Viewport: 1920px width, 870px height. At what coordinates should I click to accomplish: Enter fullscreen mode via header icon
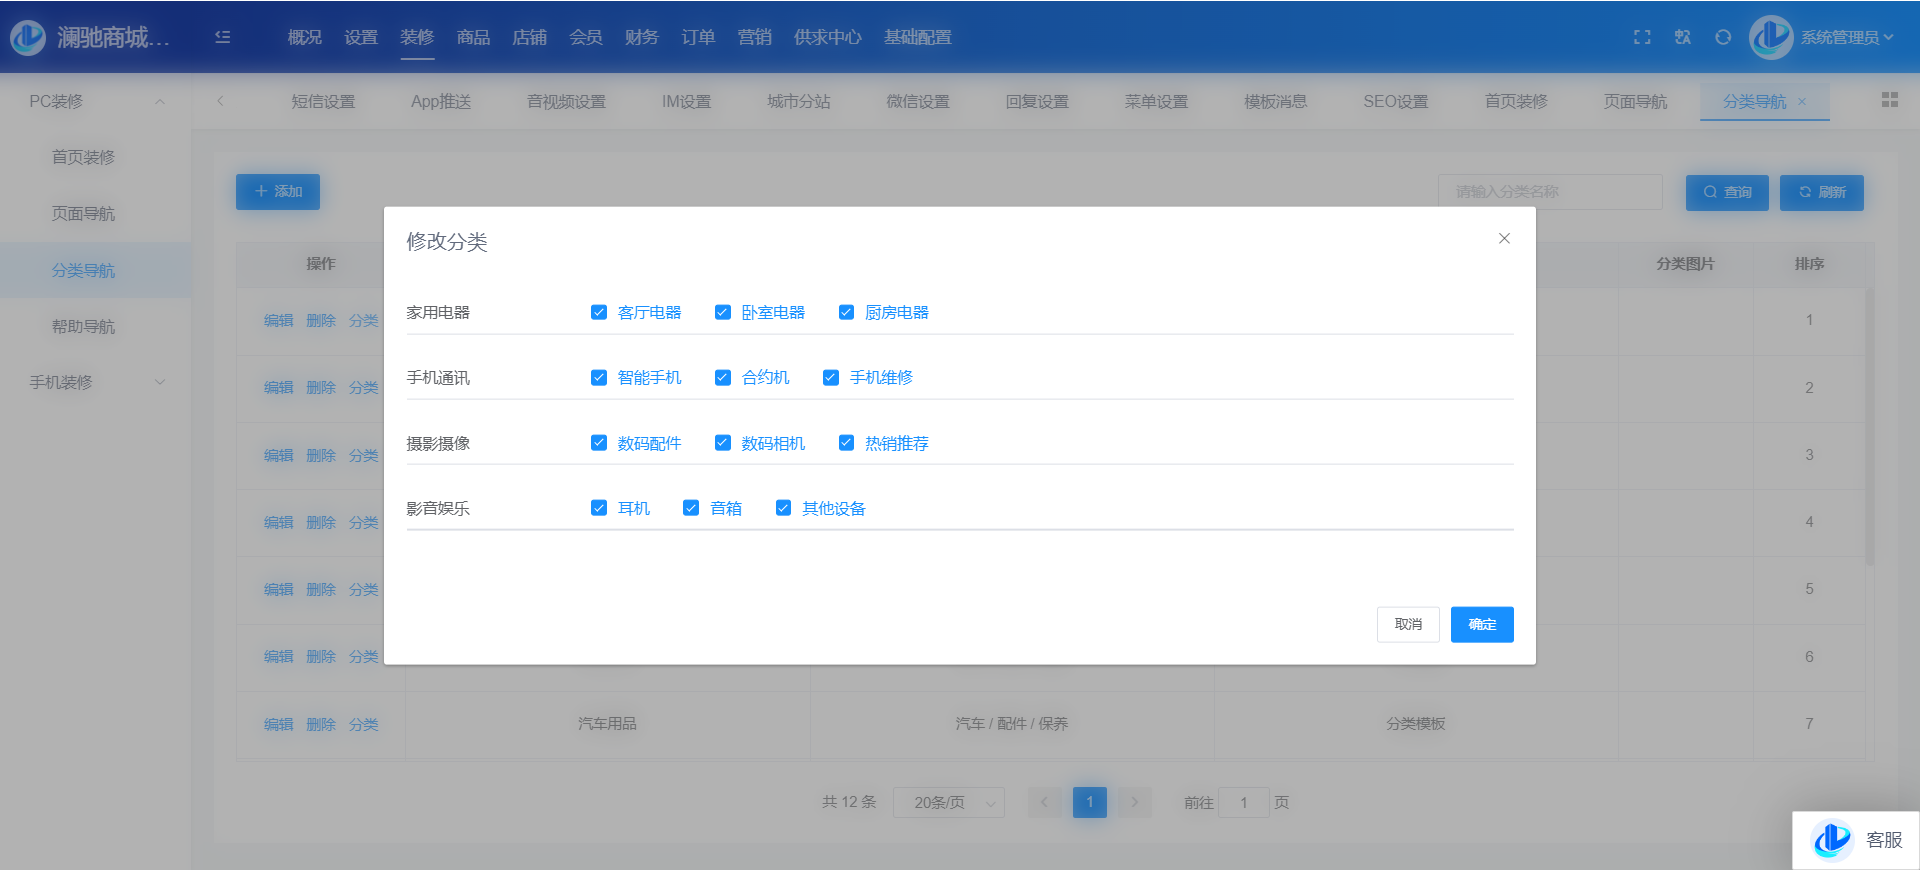[x=1642, y=37]
